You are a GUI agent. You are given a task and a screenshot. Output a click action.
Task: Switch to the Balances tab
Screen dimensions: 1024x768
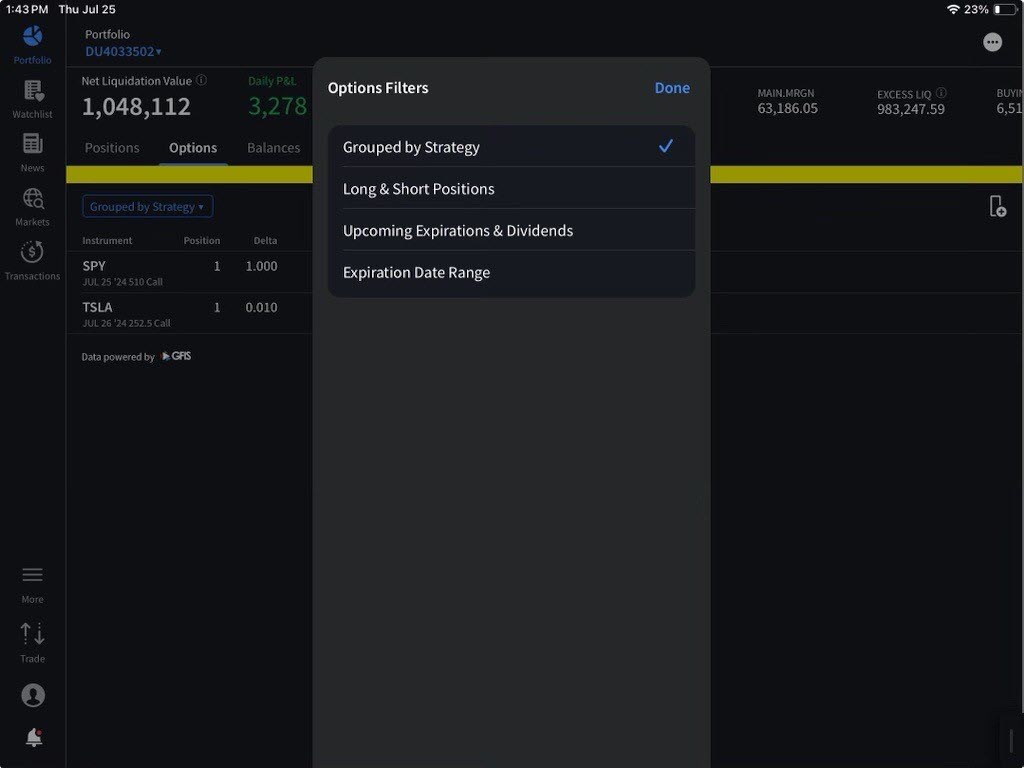tap(273, 148)
